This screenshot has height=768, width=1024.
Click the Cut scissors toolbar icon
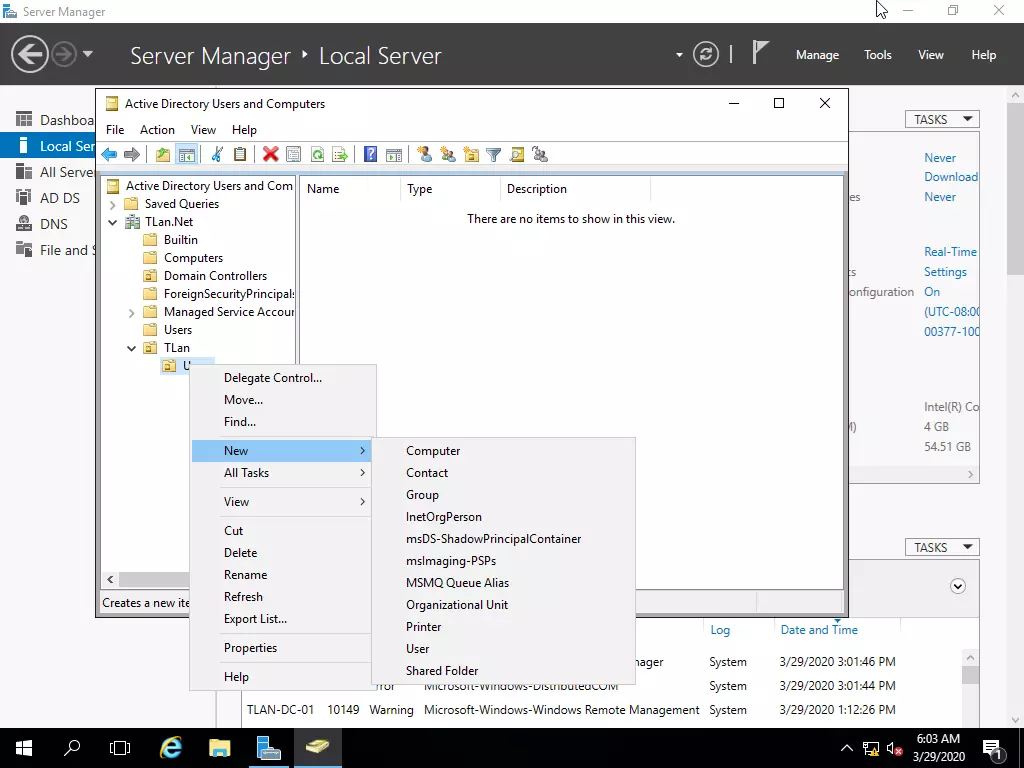pos(217,155)
